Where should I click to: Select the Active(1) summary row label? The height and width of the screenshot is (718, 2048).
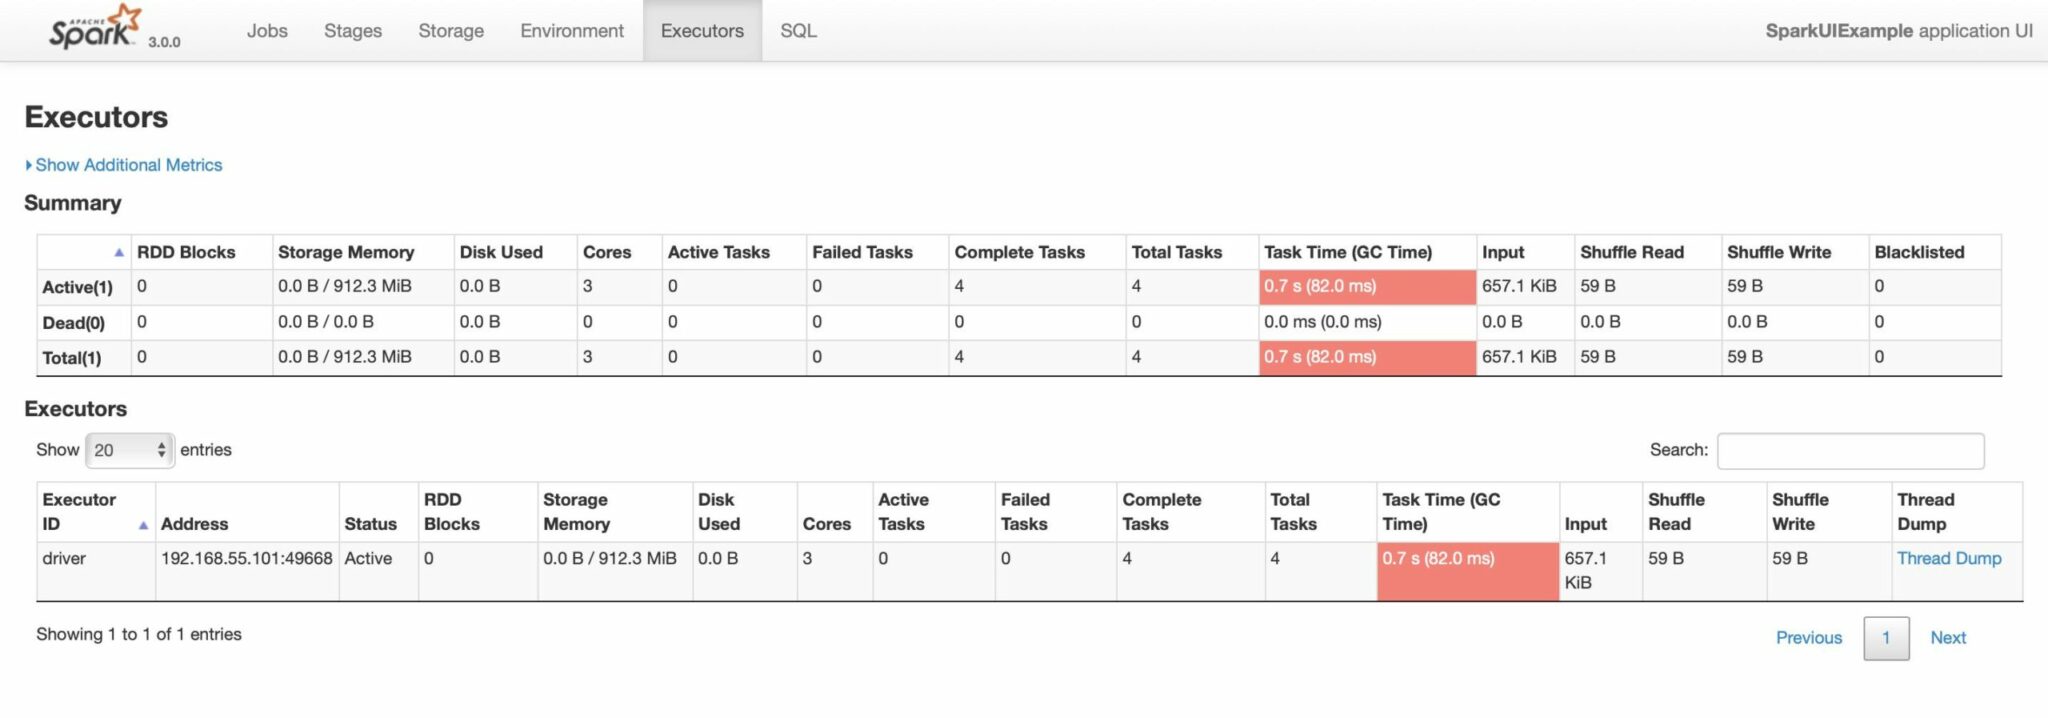77,287
